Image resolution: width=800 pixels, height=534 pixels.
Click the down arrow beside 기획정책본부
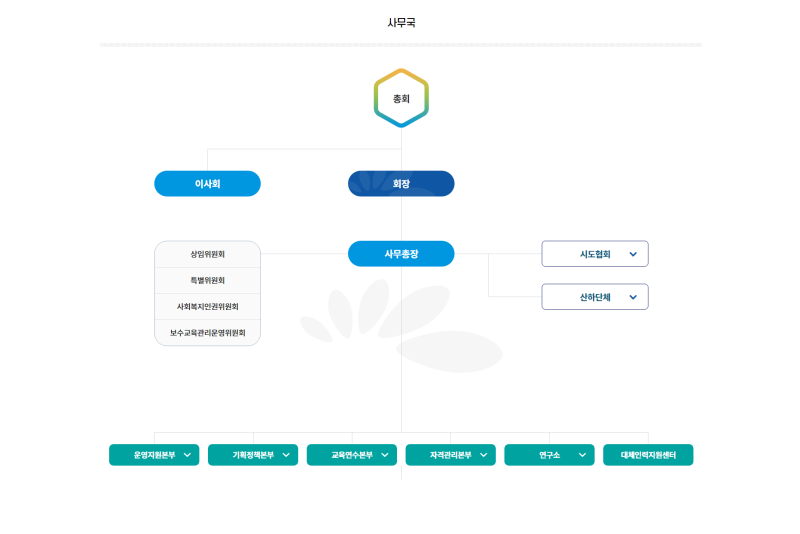click(286, 456)
